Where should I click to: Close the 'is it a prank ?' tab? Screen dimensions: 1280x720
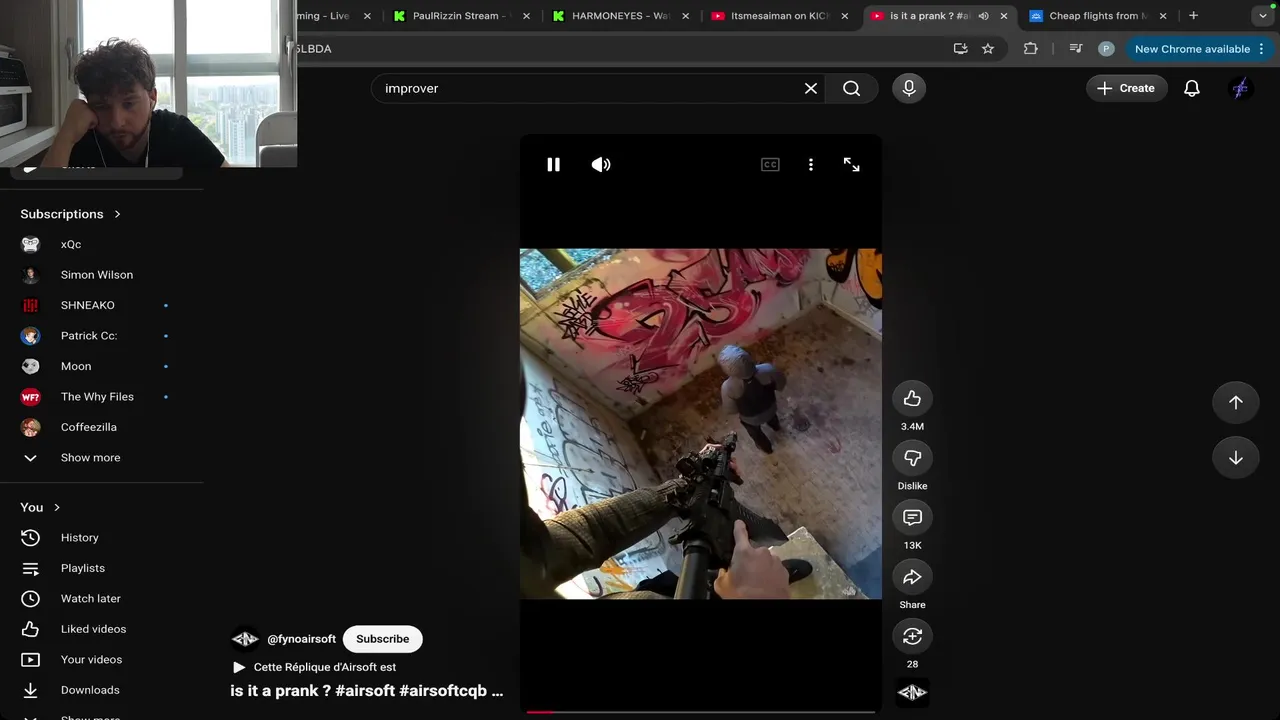tap(1004, 16)
